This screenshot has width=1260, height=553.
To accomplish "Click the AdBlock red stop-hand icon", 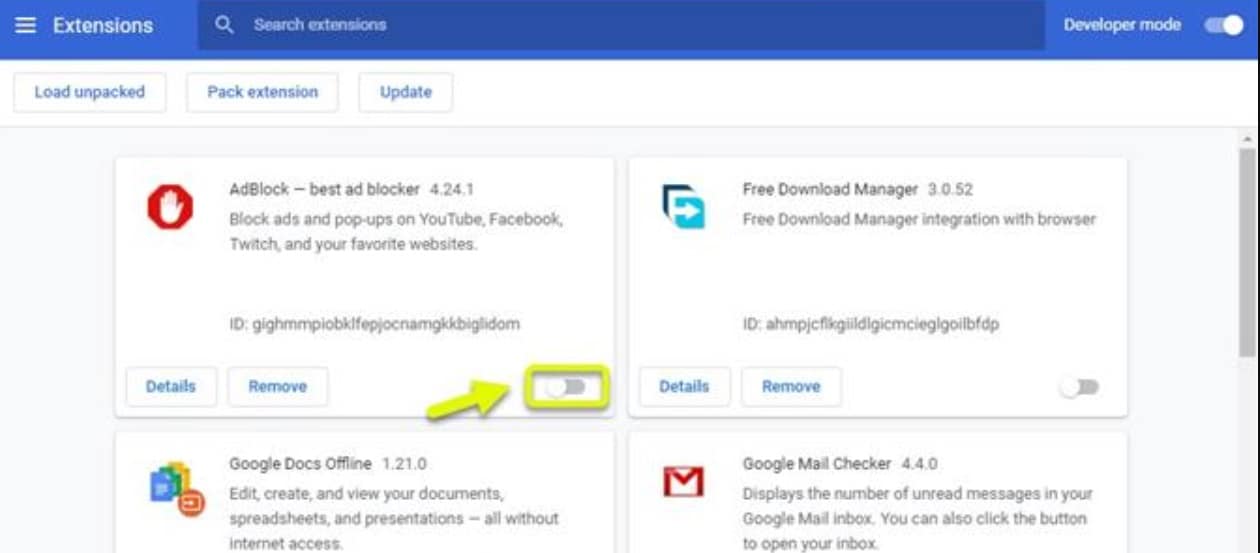I will pos(170,208).
